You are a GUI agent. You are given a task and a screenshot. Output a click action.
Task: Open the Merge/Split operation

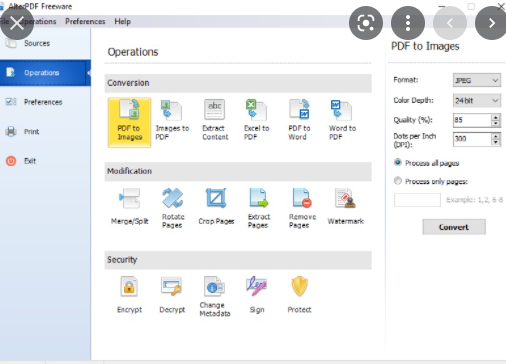click(129, 207)
